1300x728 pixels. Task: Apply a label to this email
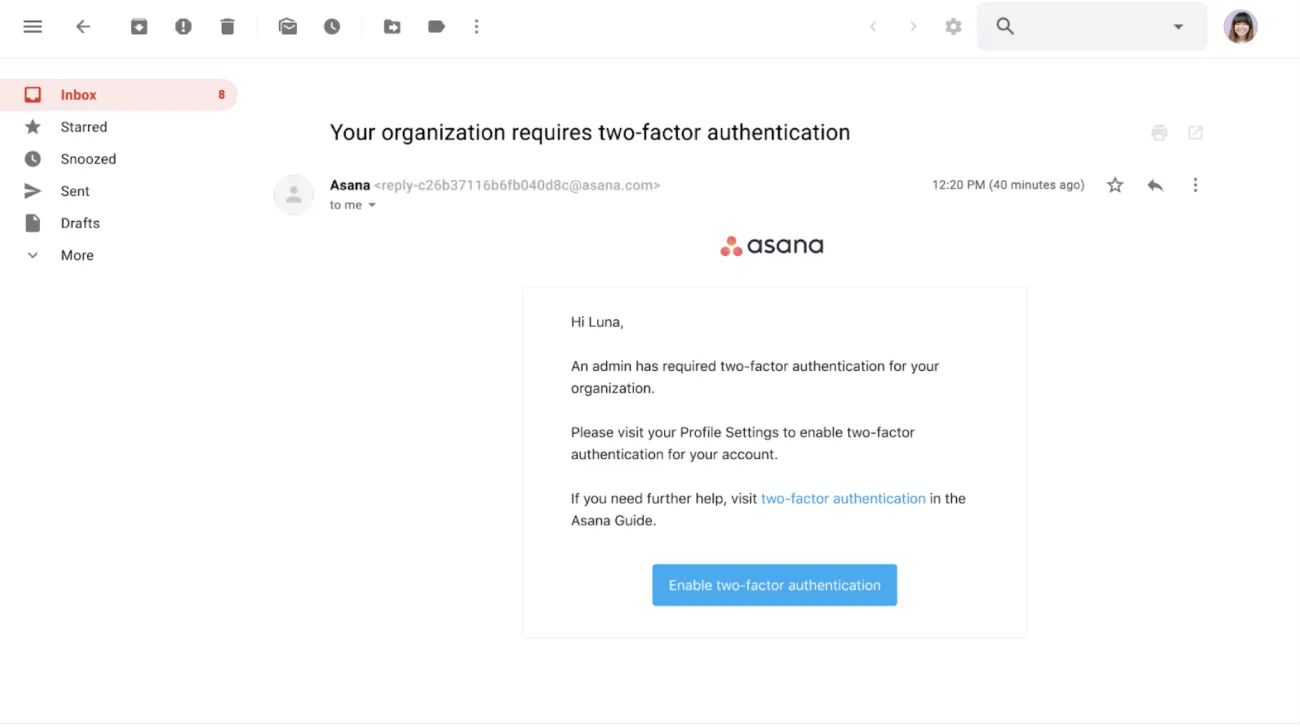pos(436,26)
